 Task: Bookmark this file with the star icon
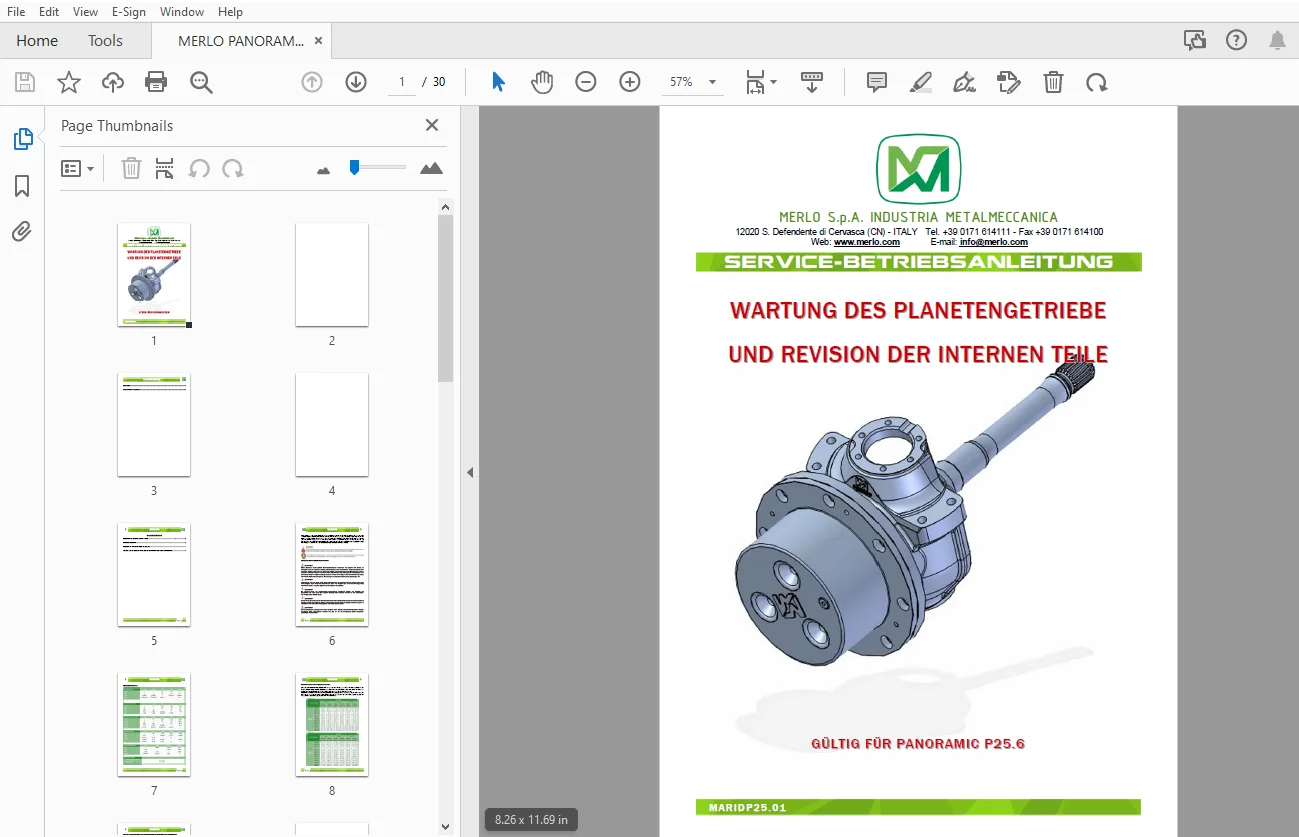point(69,82)
